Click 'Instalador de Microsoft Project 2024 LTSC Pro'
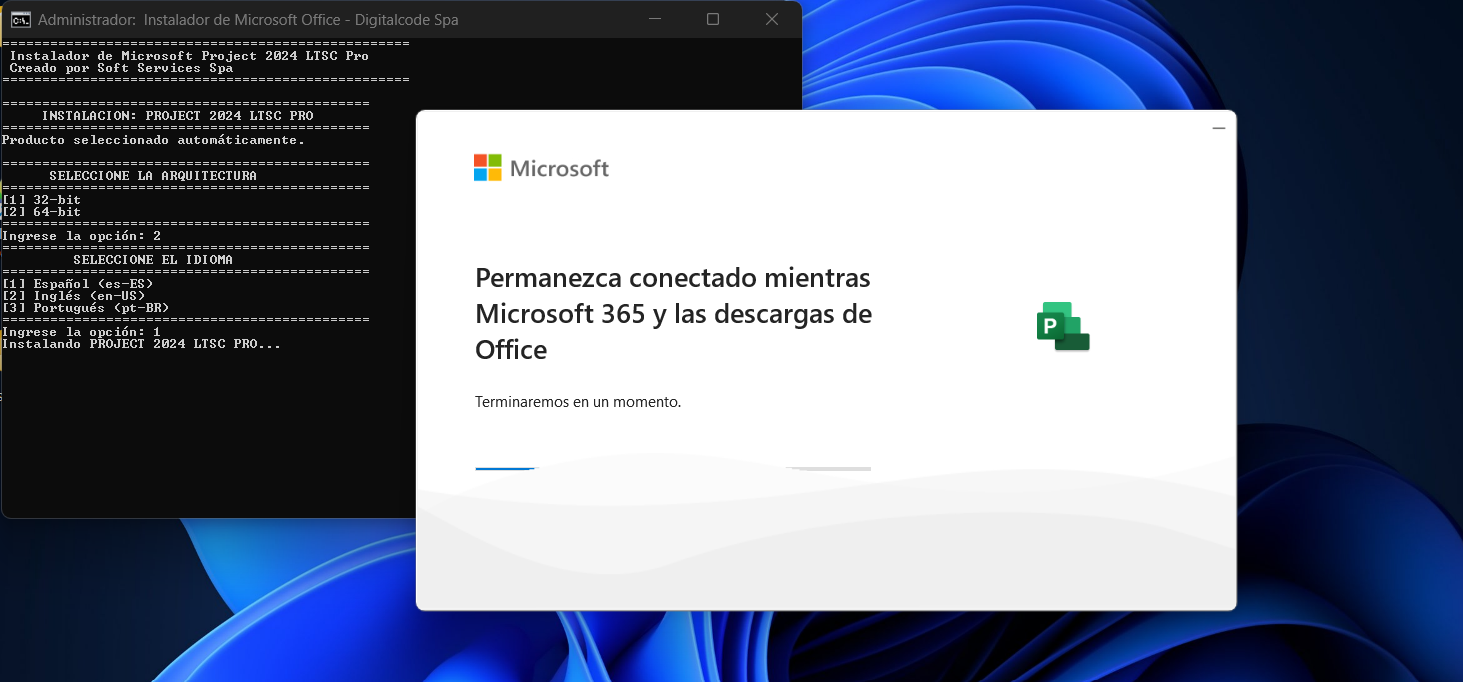1463x682 pixels. 189,56
